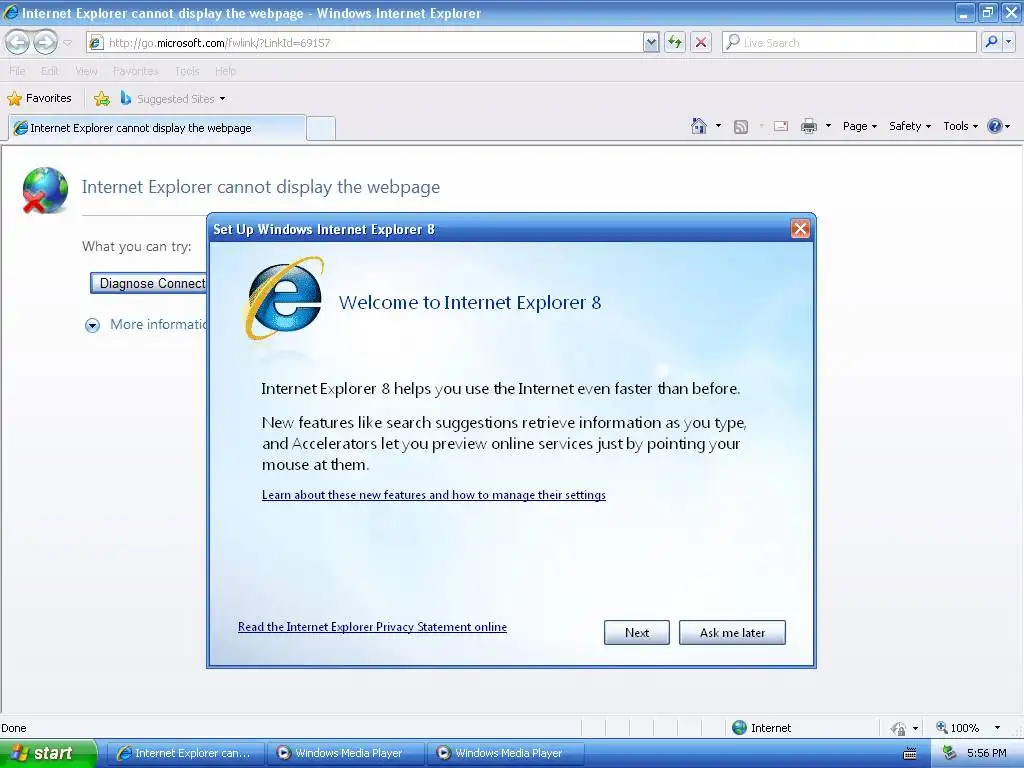Open the File menu
Image resolution: width=1024 pixels, height=768 pixels.
pyautogui.click(x=18, y=71)
